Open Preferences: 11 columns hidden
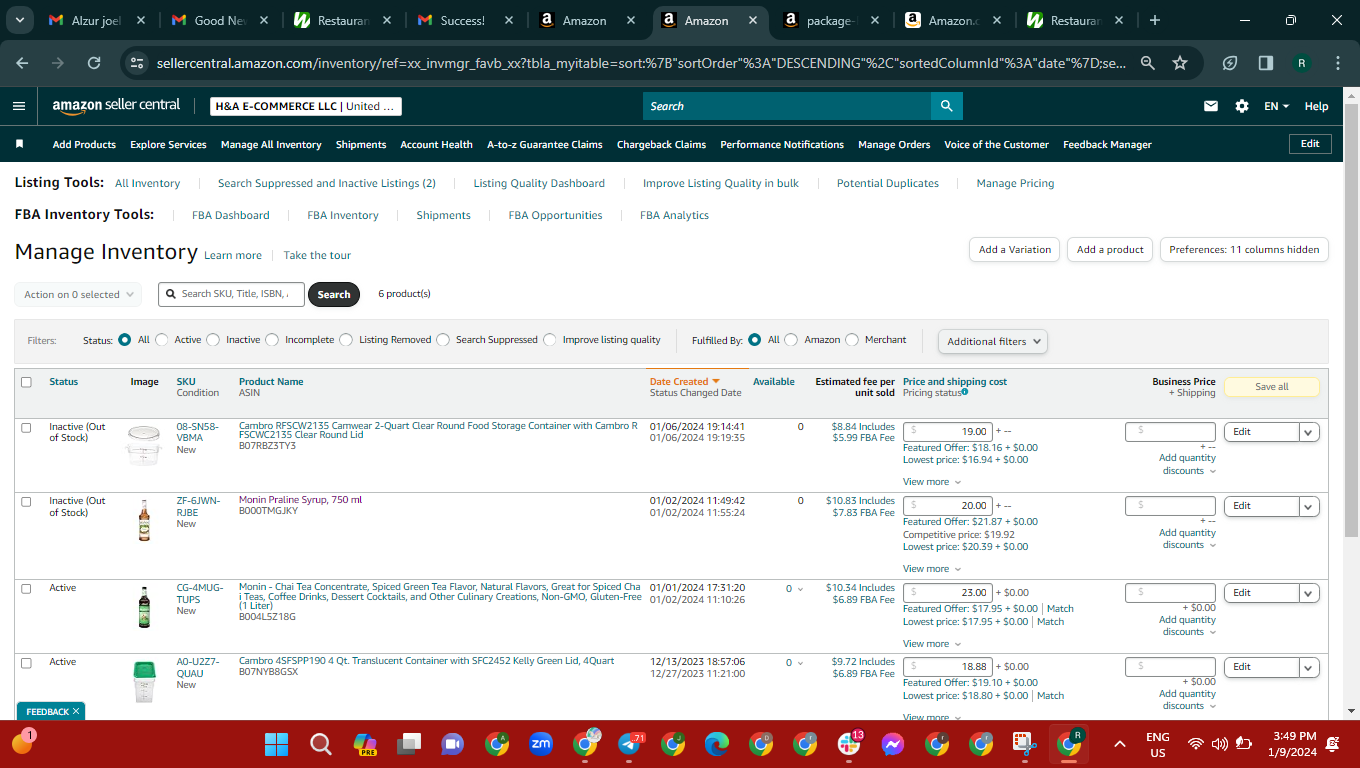 [x=1244, y=250]
